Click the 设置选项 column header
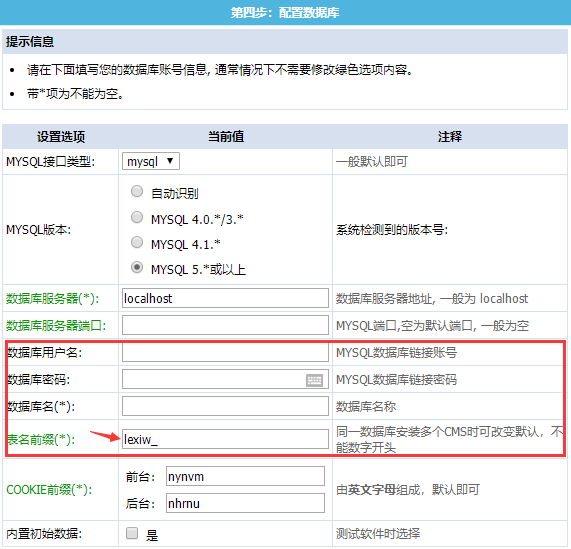The width and height of the screenshot is (571, 549). tap(61, 137)
